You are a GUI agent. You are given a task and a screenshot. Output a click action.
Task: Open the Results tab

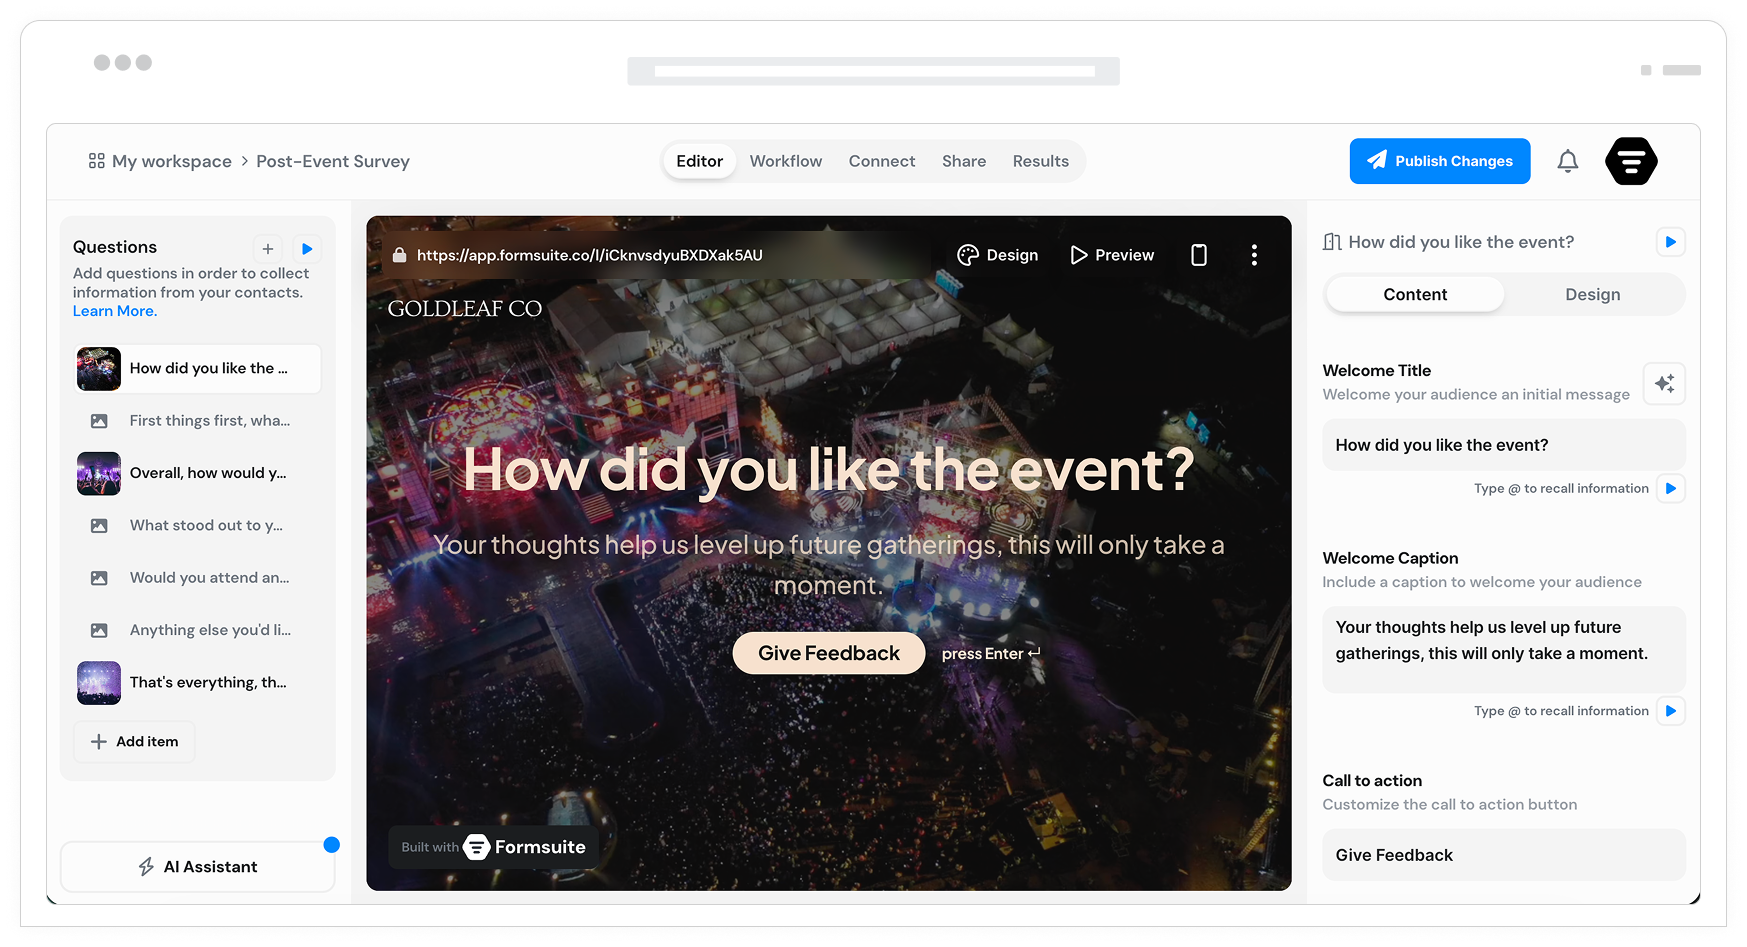[1040, 161]
